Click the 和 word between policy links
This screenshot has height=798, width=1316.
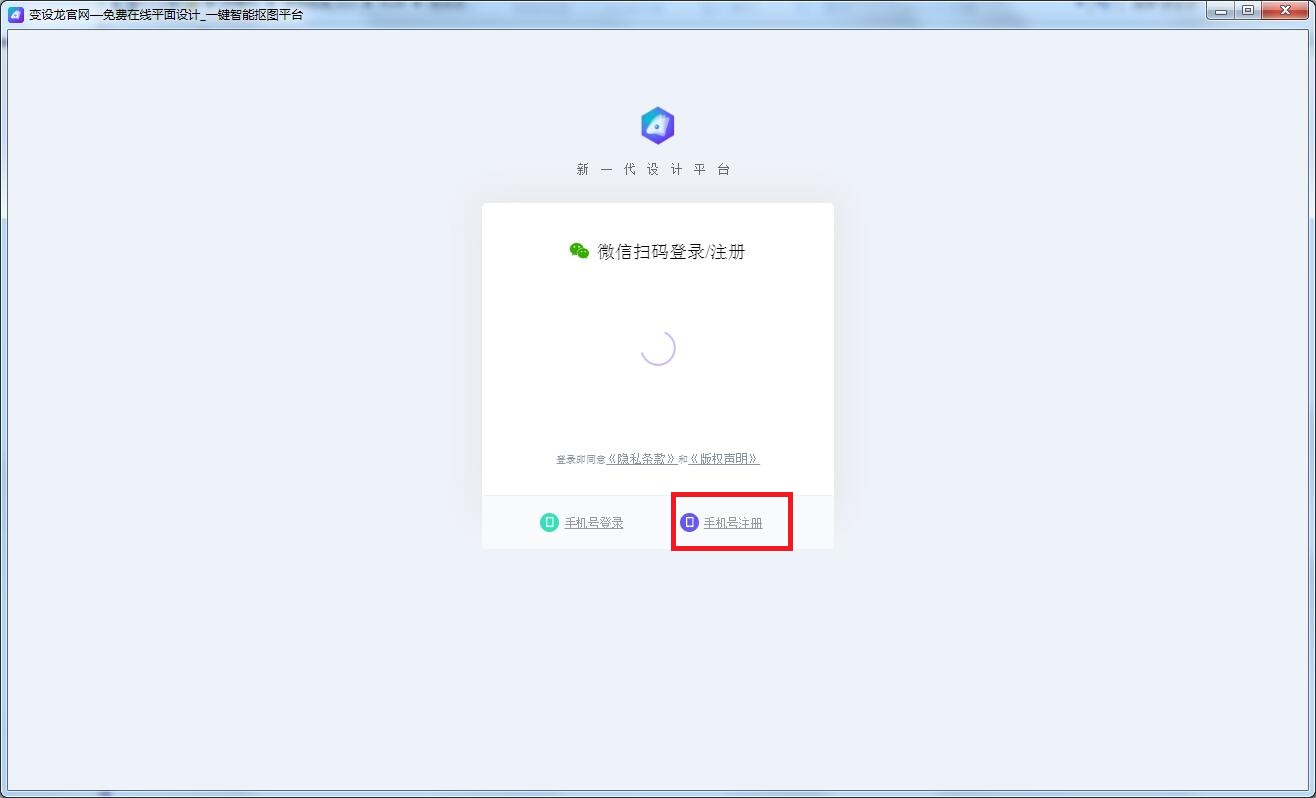click(x=683, y=460)
